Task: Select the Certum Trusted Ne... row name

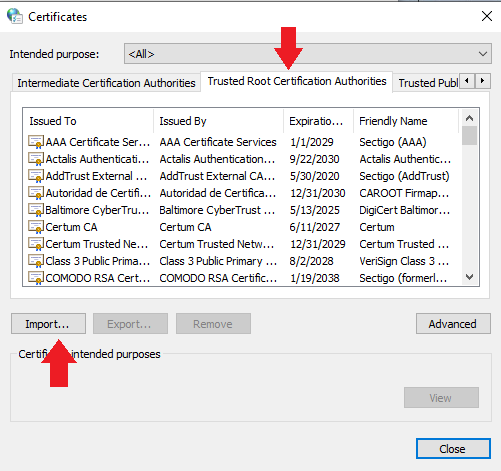Action: [97, 244]
